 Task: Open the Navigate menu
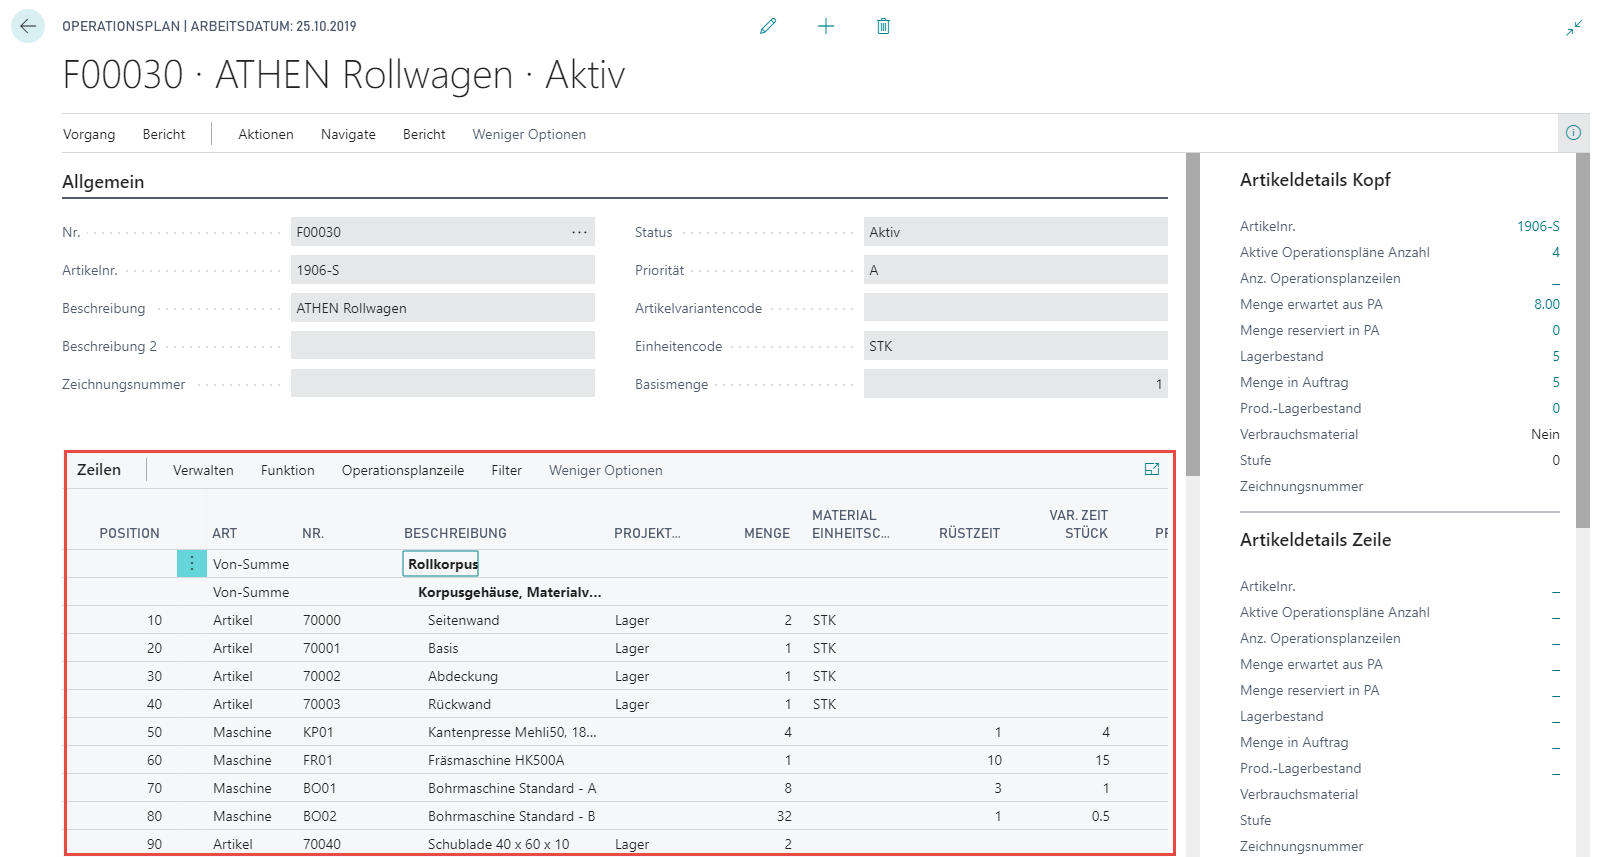pos(348,134)
